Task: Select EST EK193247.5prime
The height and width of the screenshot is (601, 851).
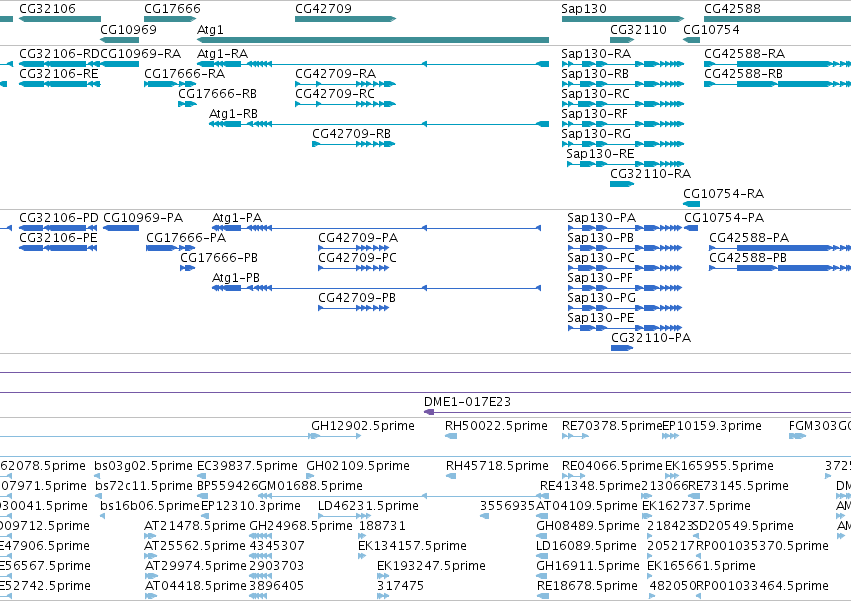Action: pos(383,576)
